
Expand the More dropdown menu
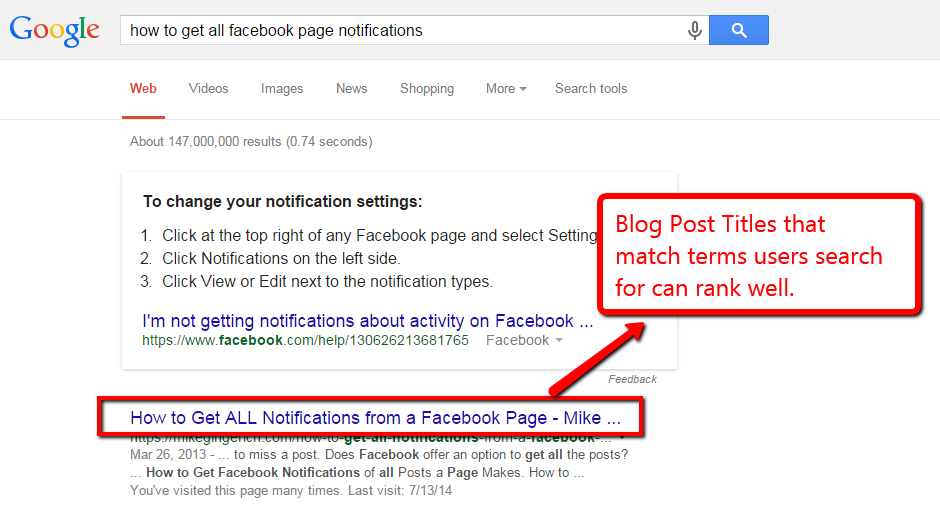tap(506, 89)
